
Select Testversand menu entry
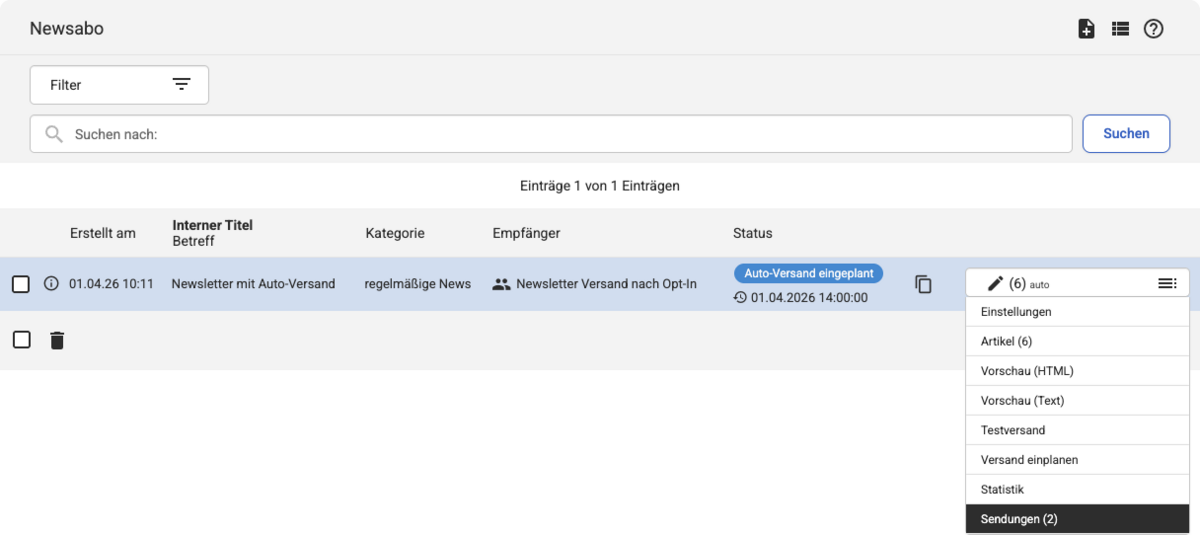pos(1077,430)
